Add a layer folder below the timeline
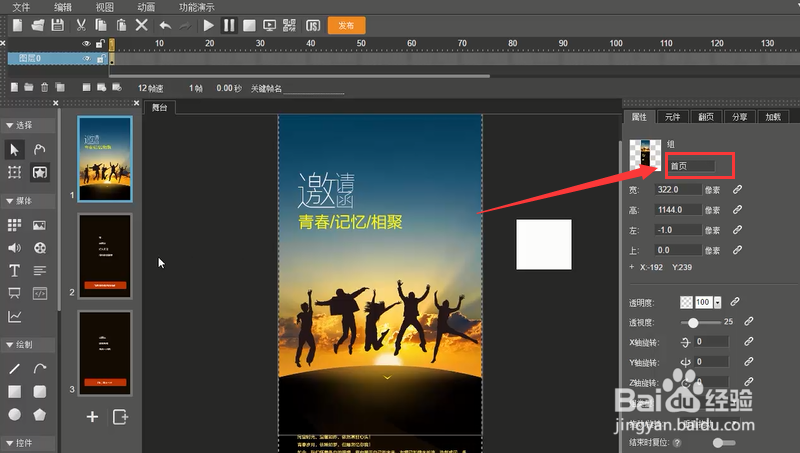This screenshot has width=800, height=453. coord(29,87)
